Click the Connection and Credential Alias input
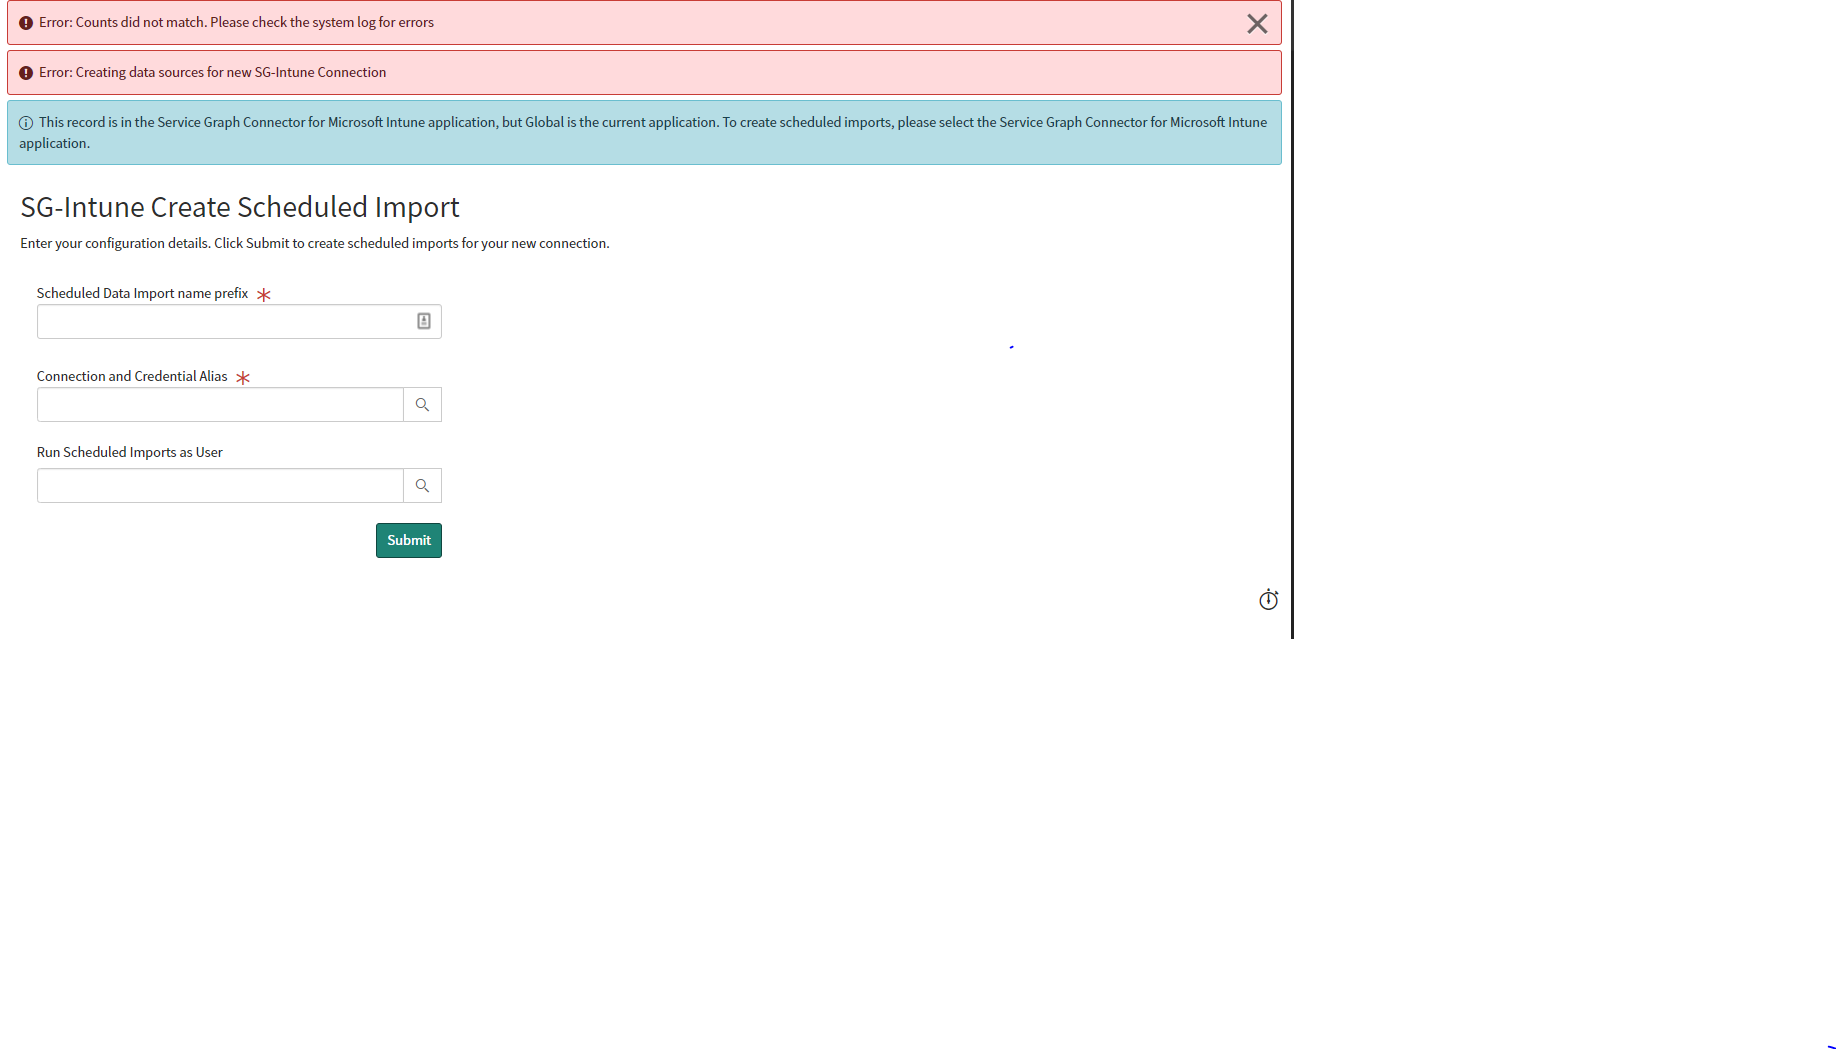Screen dimensions: 1836x1049 [x=220, y=405]
